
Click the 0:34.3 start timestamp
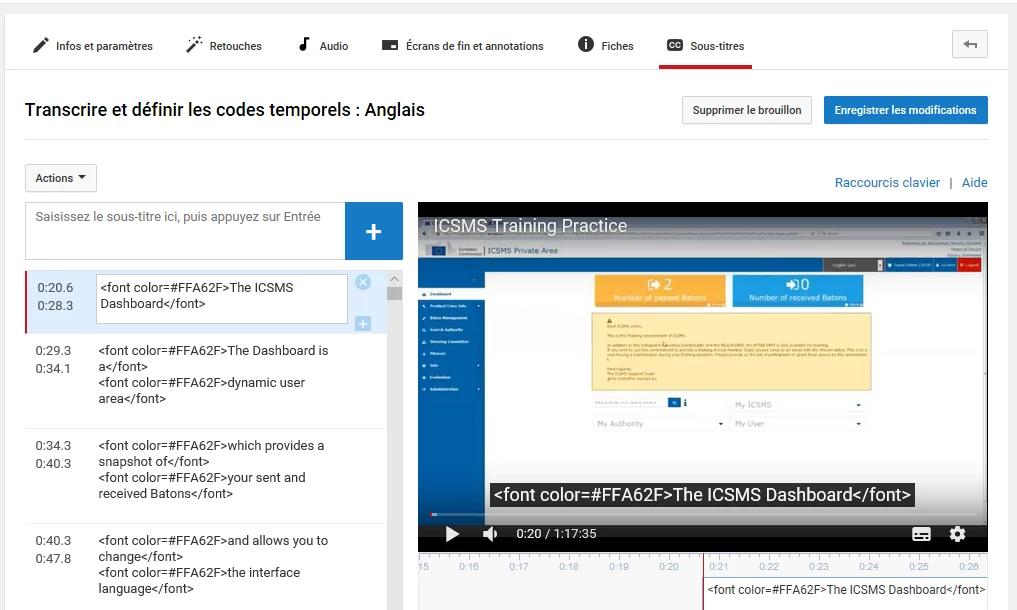click(x=53, y=446)
